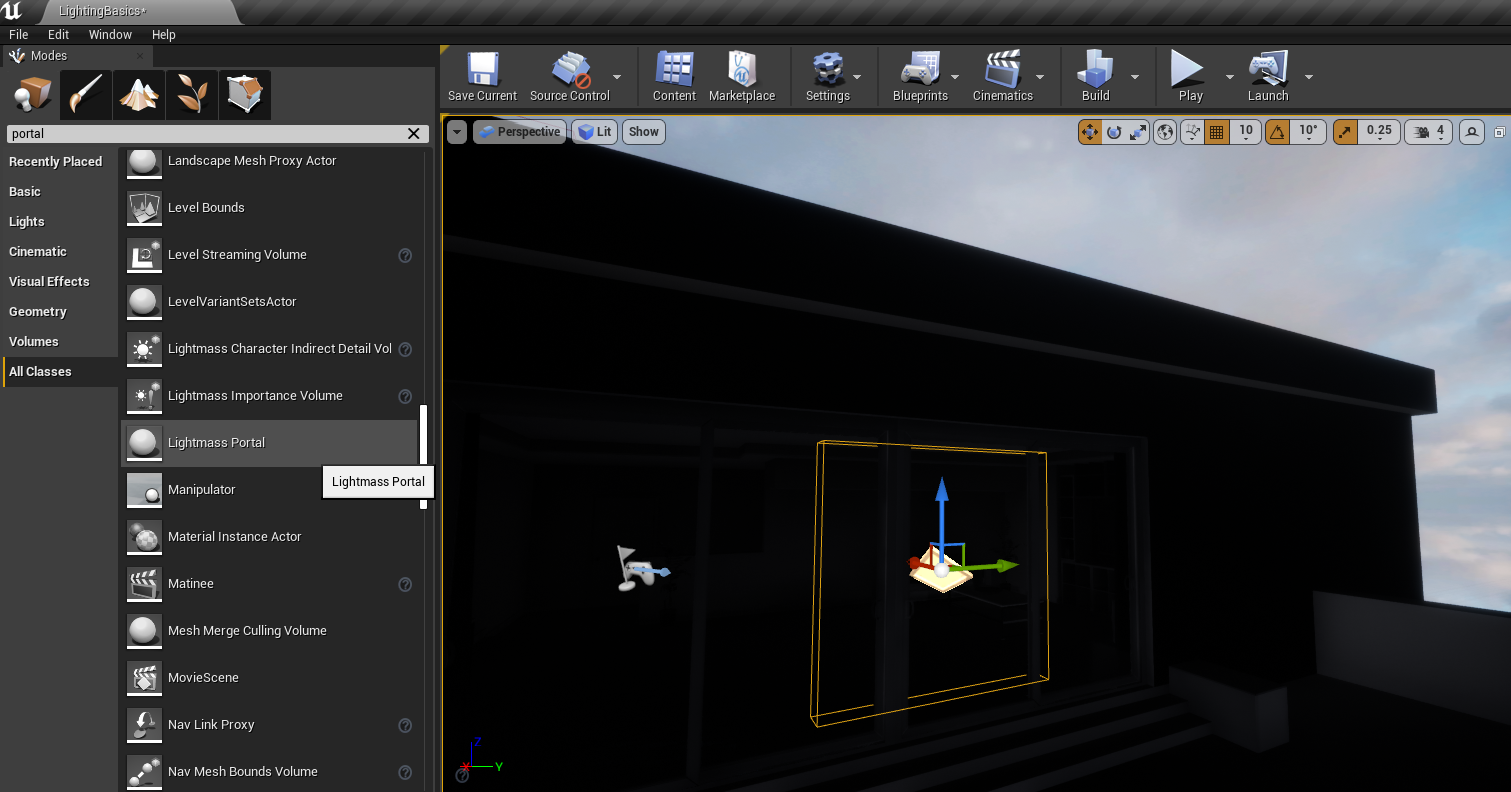Select Lightmass Importance Volume item

269,395
